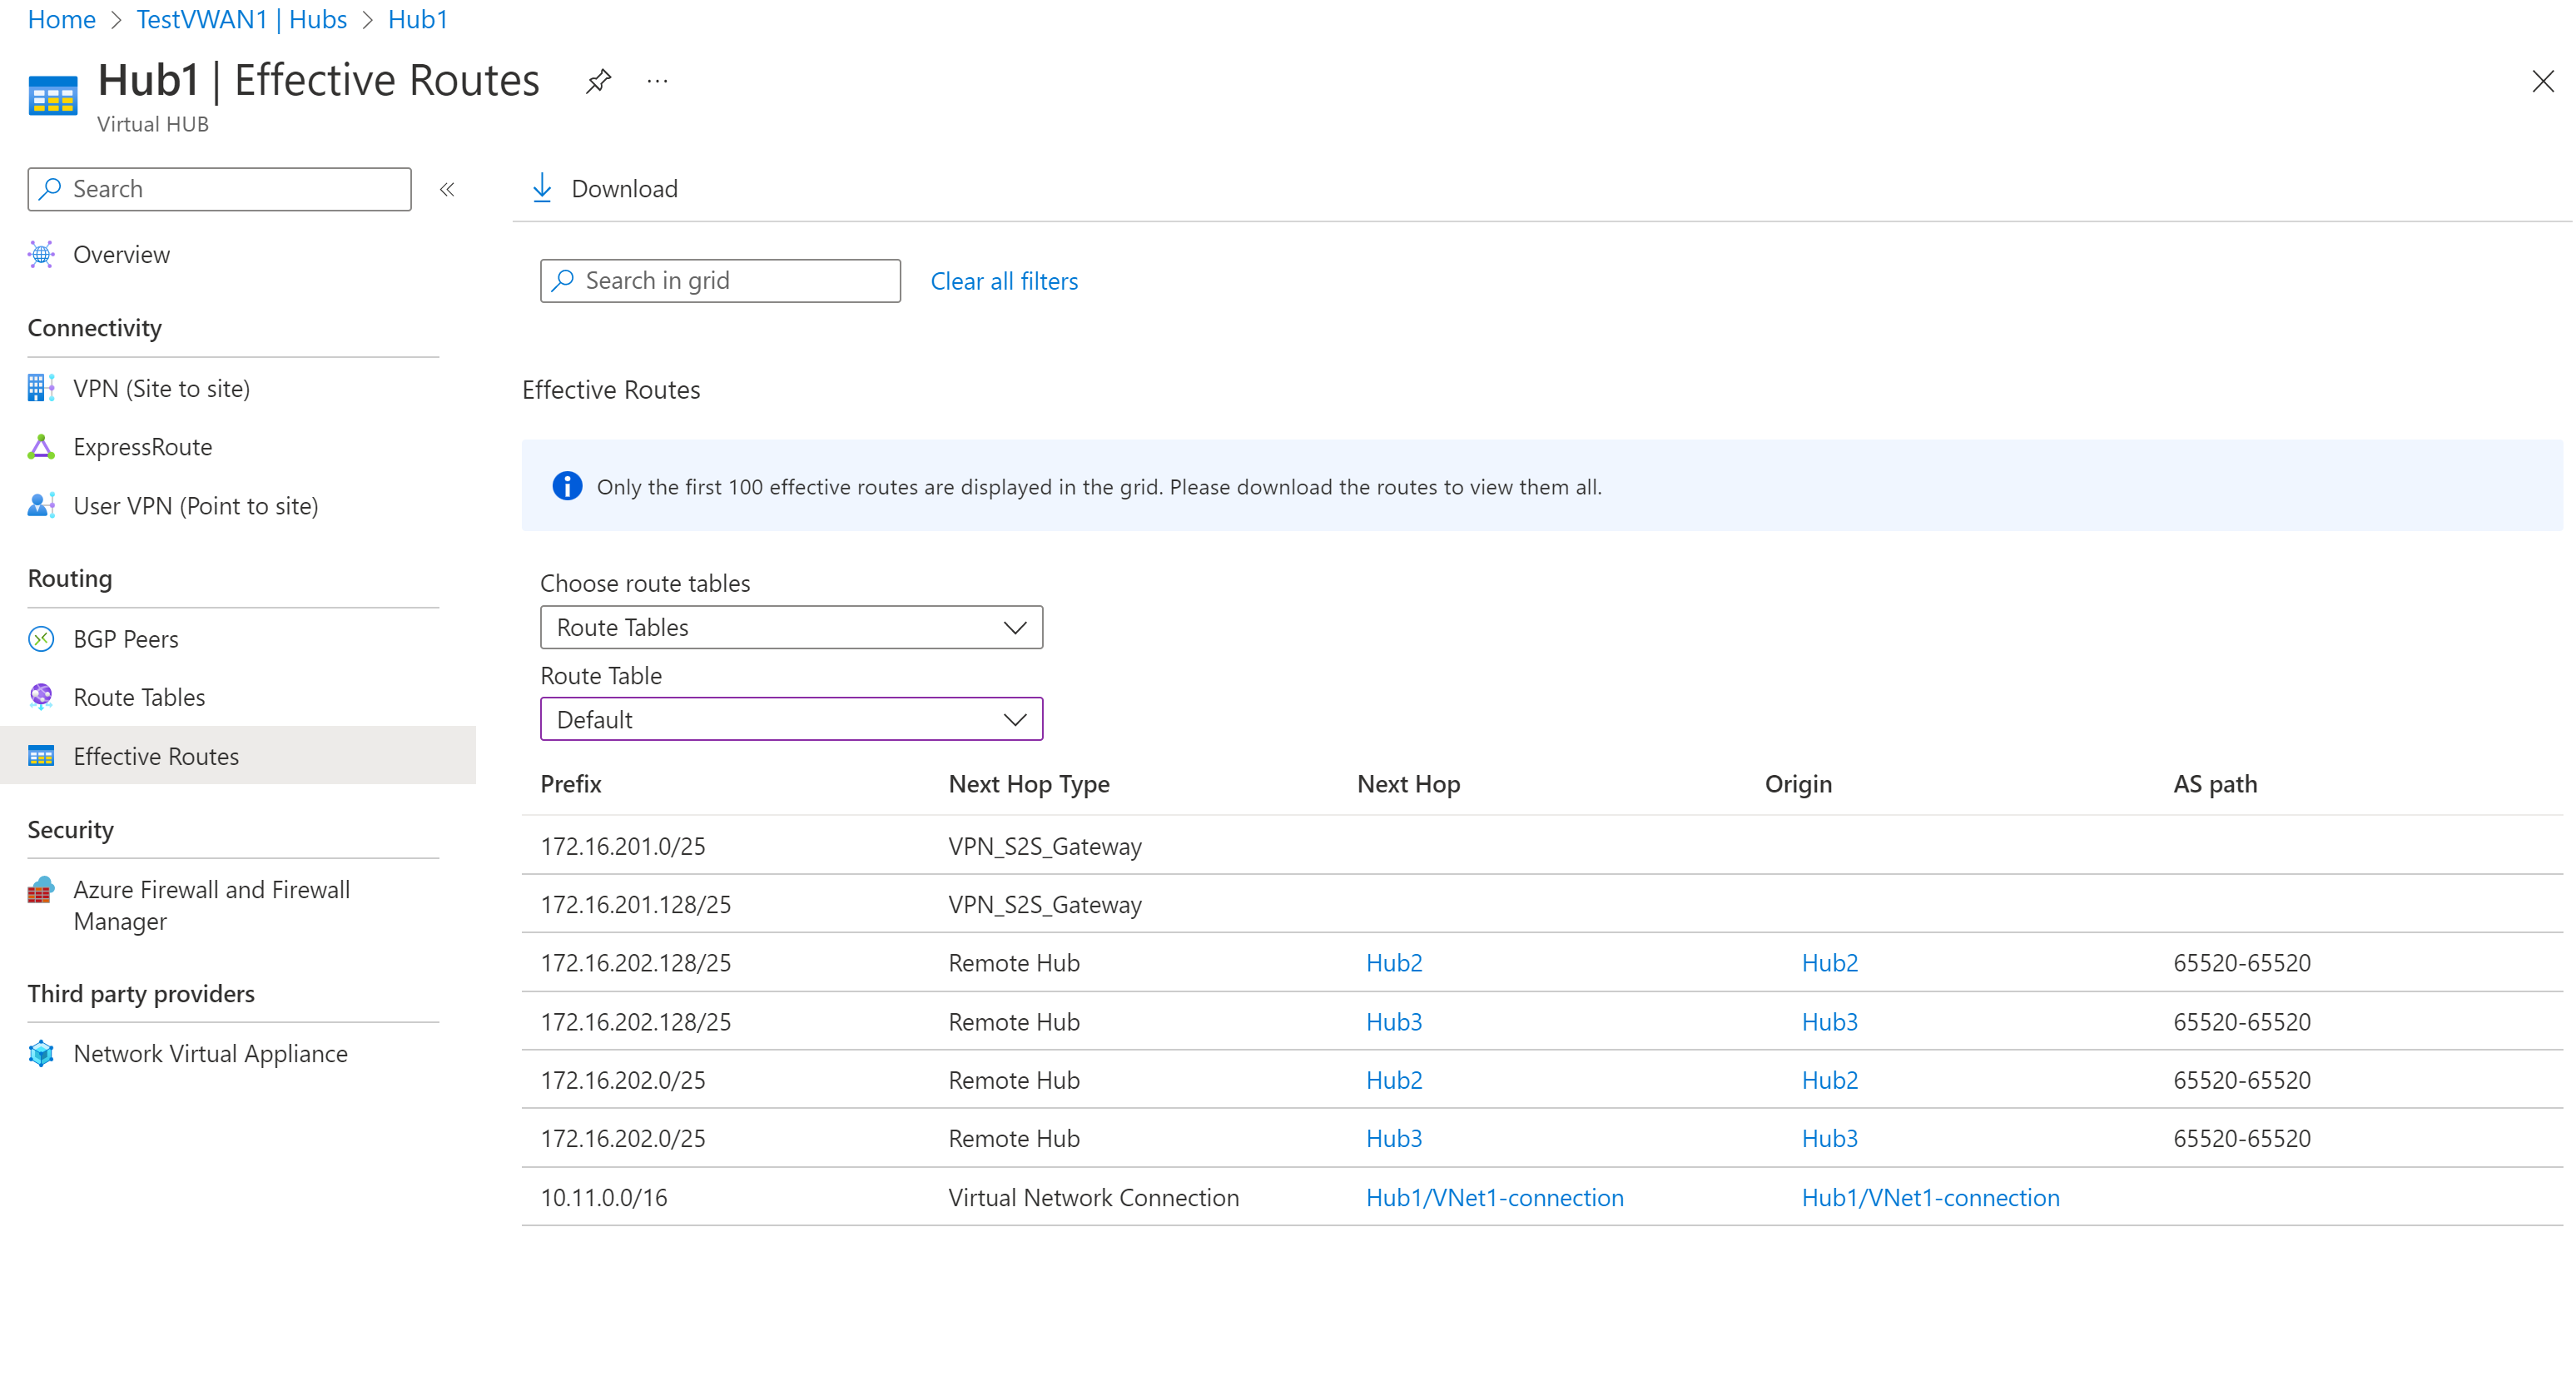
Task: Open VPN (Site to site) menu item
Action: 161,388
